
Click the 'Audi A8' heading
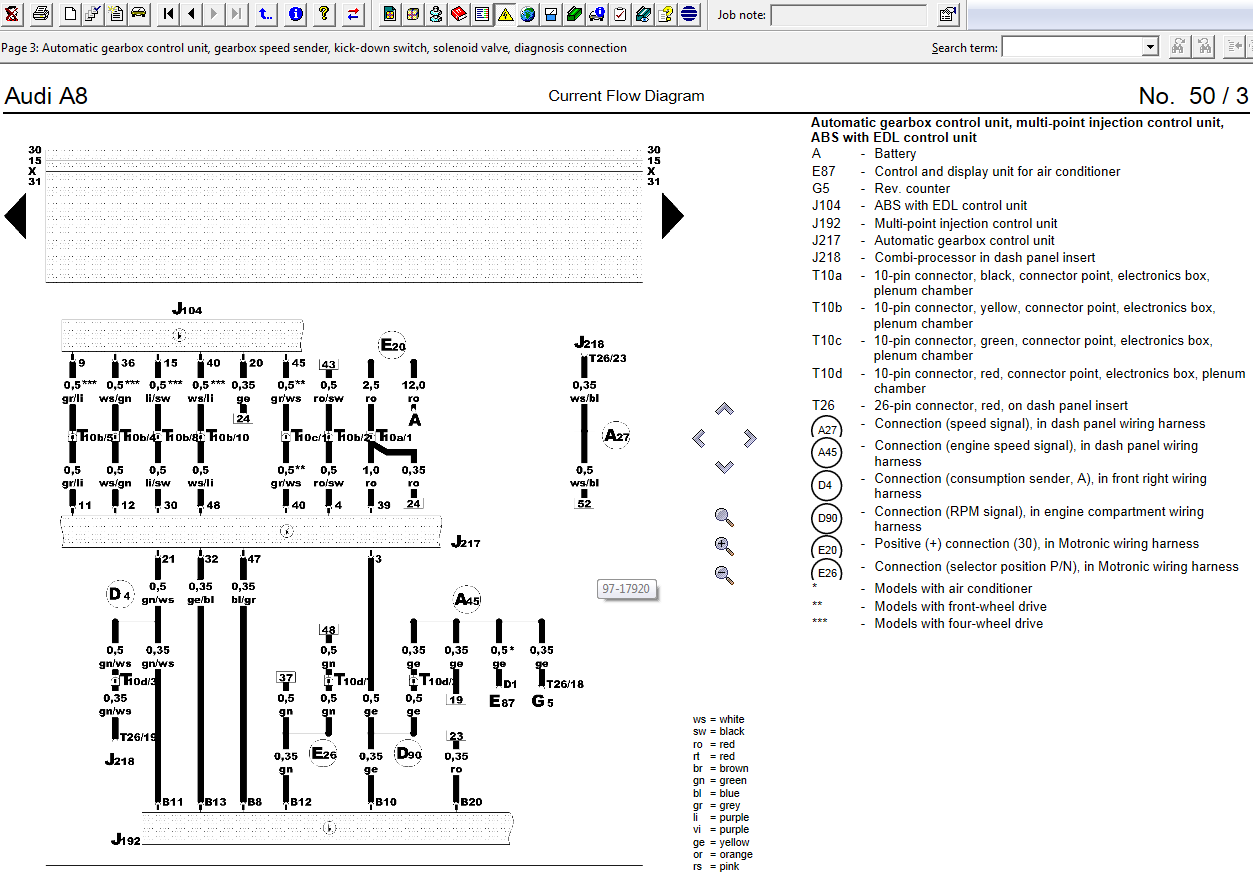tap(46, 96)
